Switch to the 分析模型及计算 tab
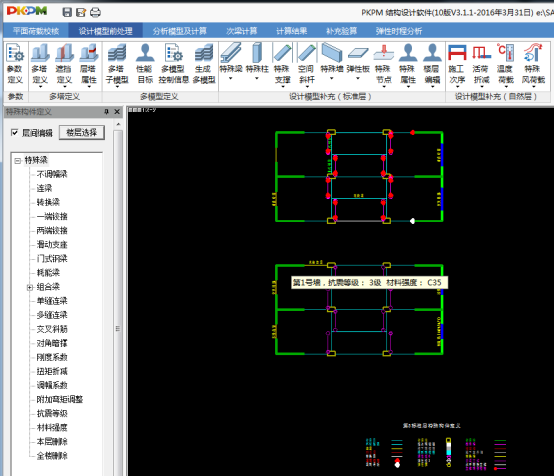This screenshot has width=554, height=476. 179,31
